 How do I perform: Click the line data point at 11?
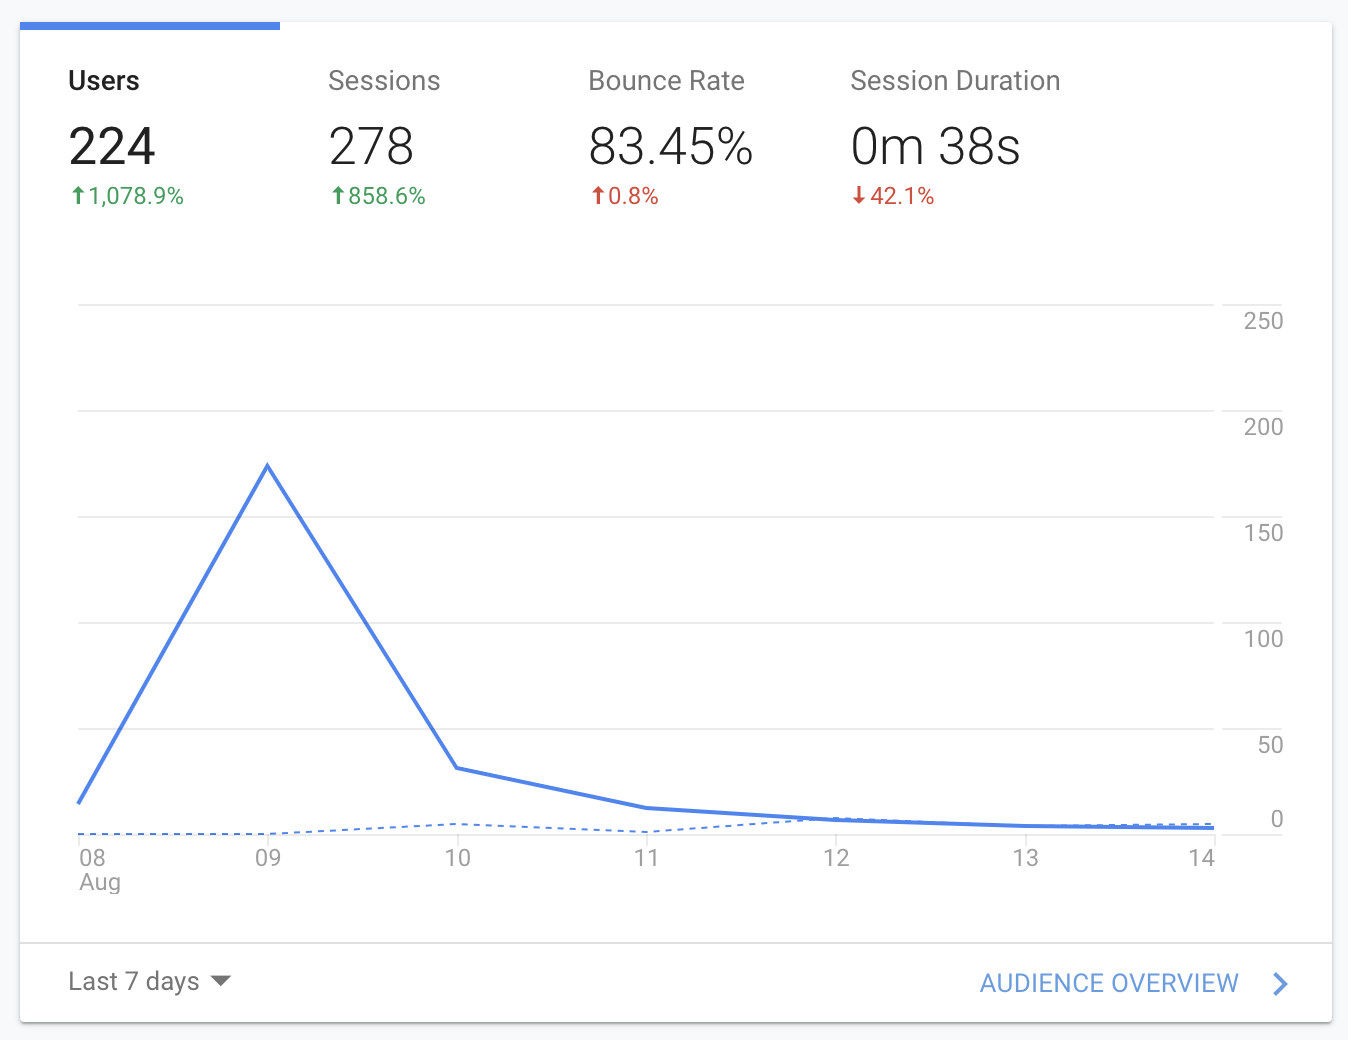tap(647, 808)
